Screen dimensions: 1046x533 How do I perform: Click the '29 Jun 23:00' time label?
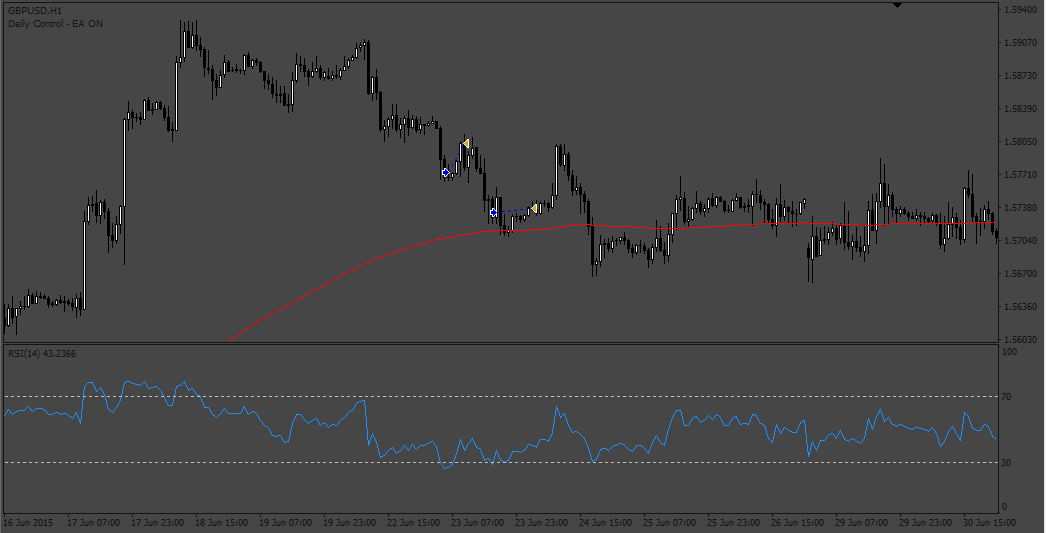pyautogui.click(x=926, y=523)
